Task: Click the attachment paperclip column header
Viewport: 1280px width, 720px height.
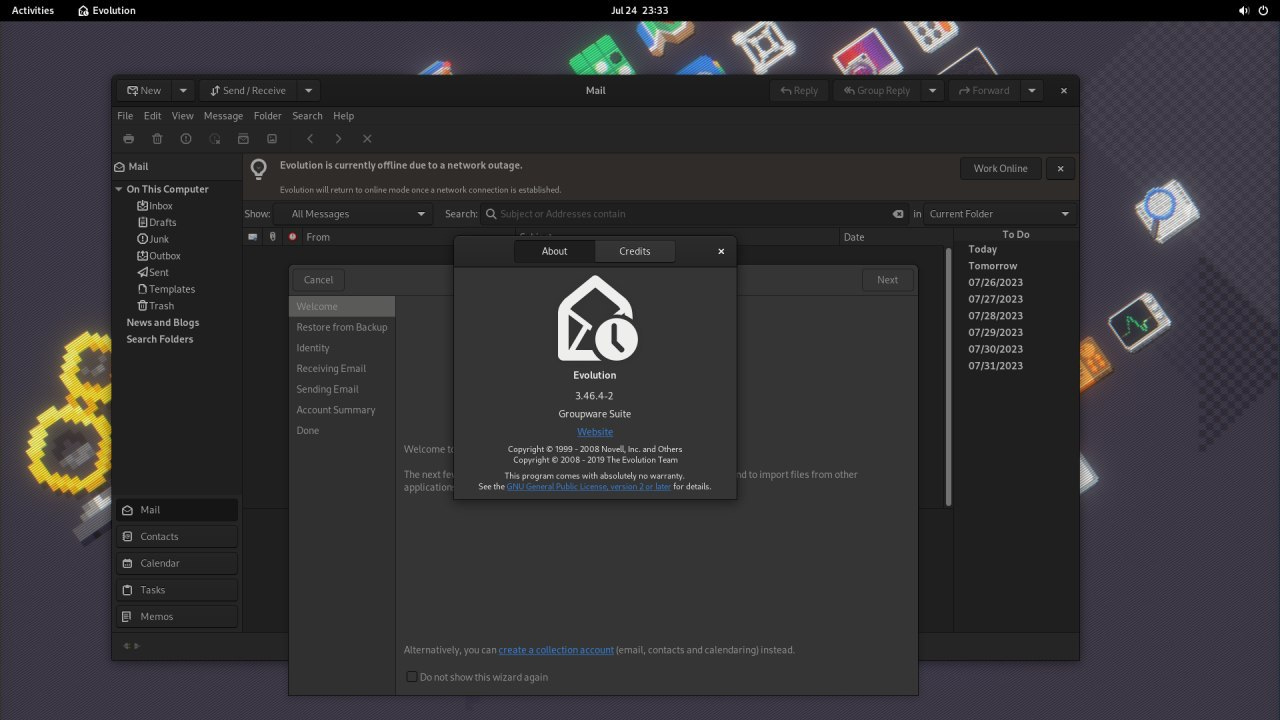Action: click(x=272, y=237)
